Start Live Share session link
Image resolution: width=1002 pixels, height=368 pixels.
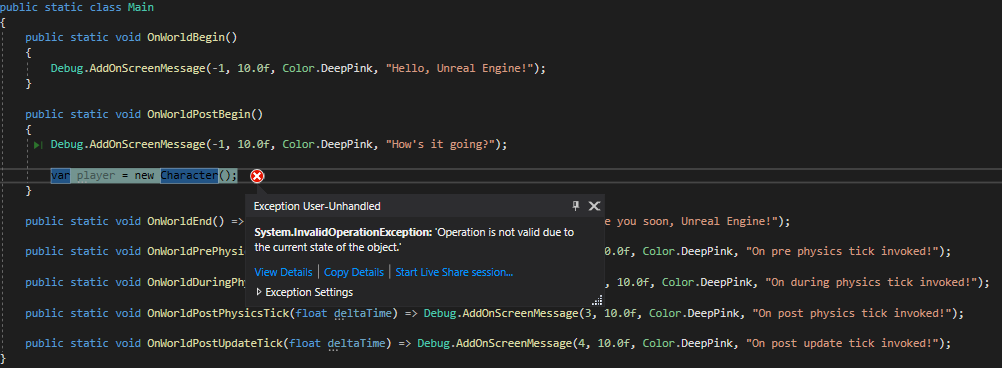tap(454, 272)
